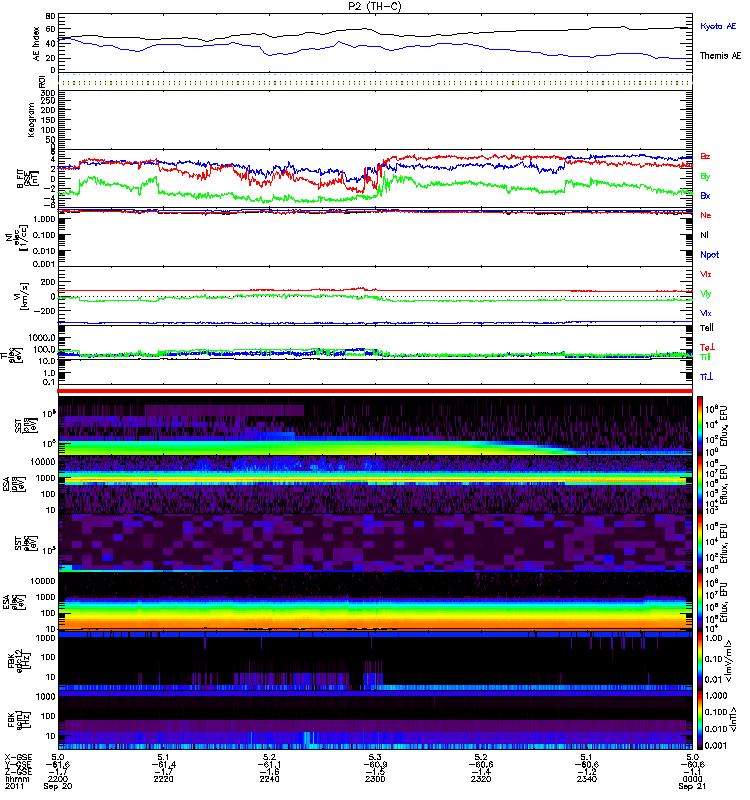Click the red bar above the SST ions spectrogram
This screenshot has width=750, height=800.
pyautogui.click(x=375, y=391)
